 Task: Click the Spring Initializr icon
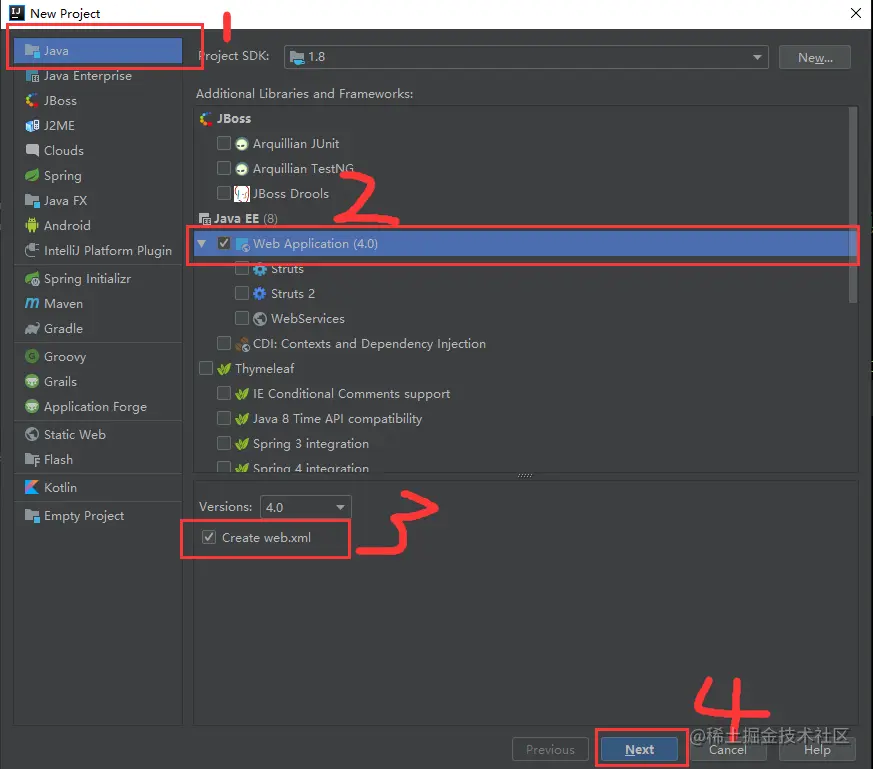pyautogui.click(x=32, y=278)
